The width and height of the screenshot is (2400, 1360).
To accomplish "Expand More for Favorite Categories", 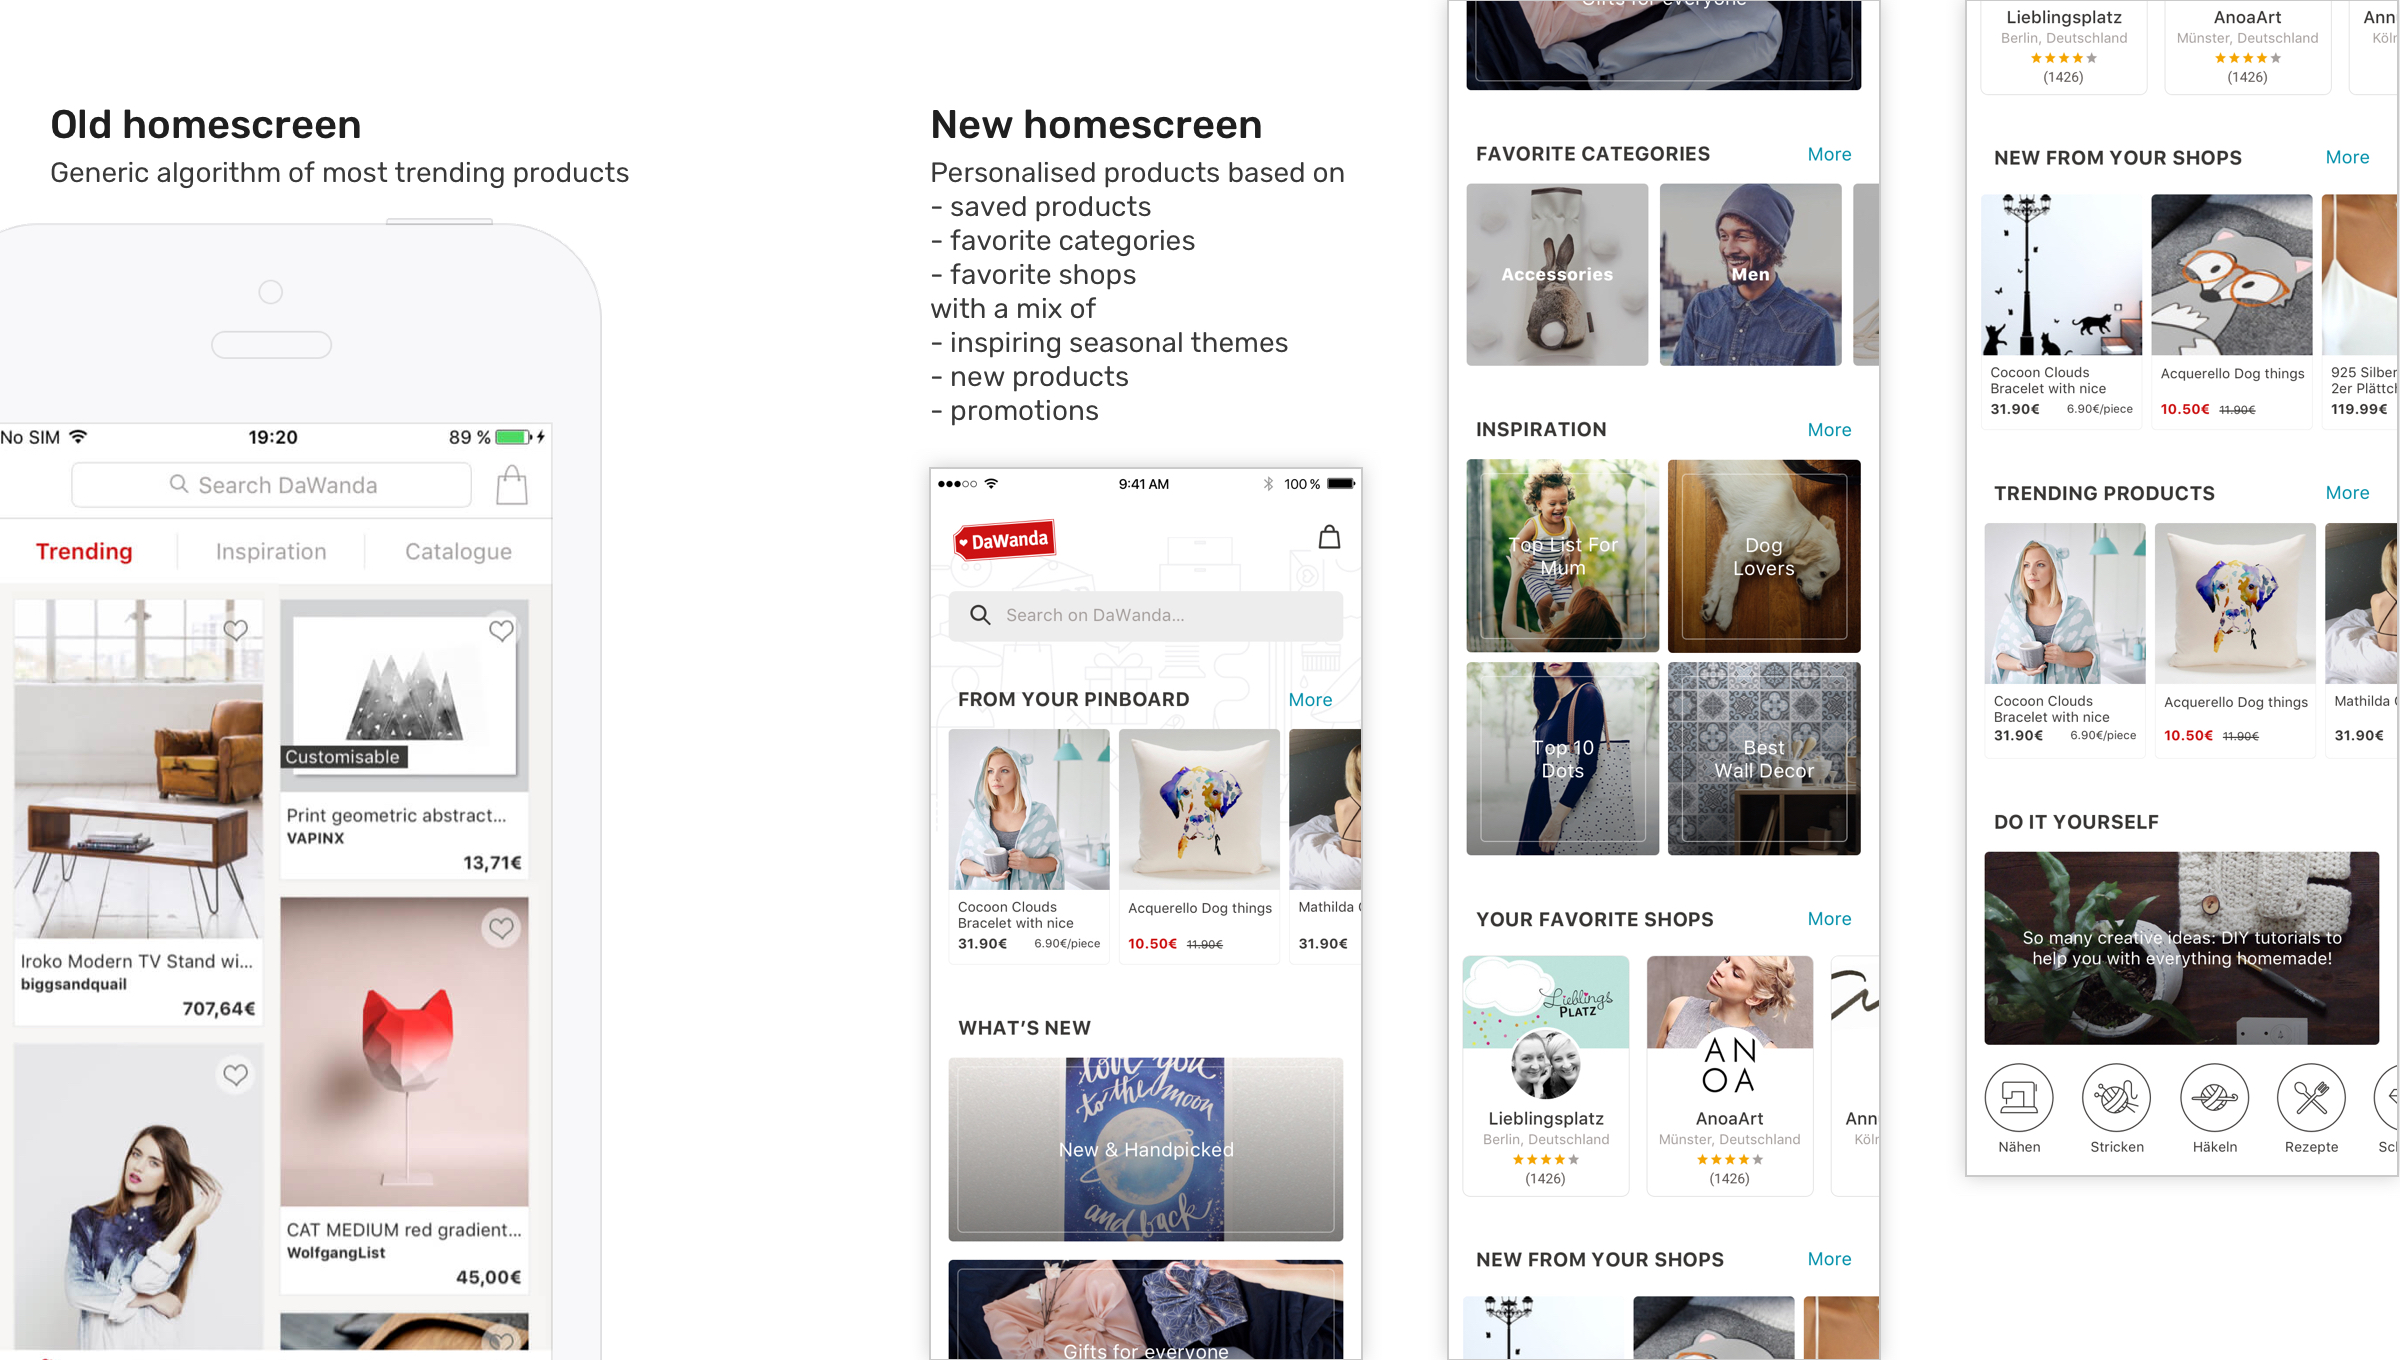I will [x=1829, y=154].
